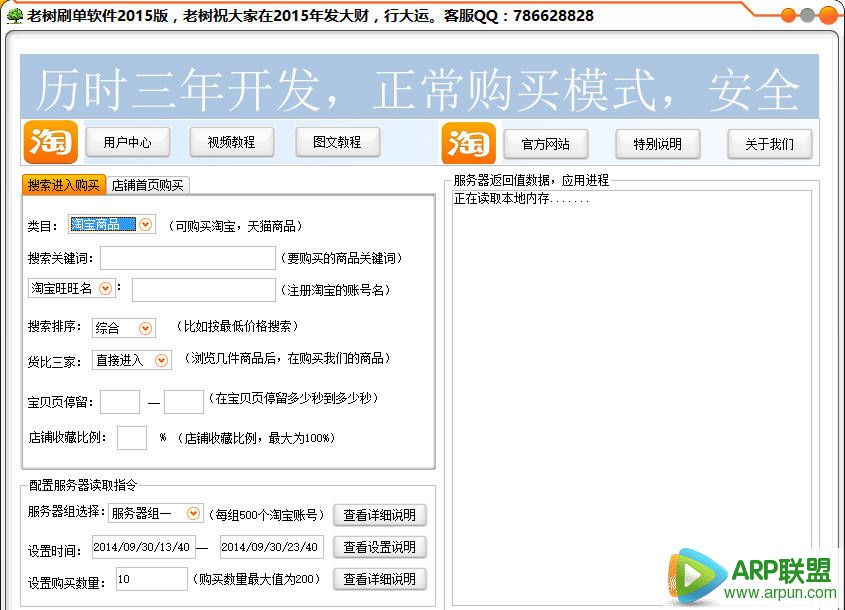Expand the 货比三家 直接进入 dropdown
This screenshot has height=610, width=845.
click(161, 361)
